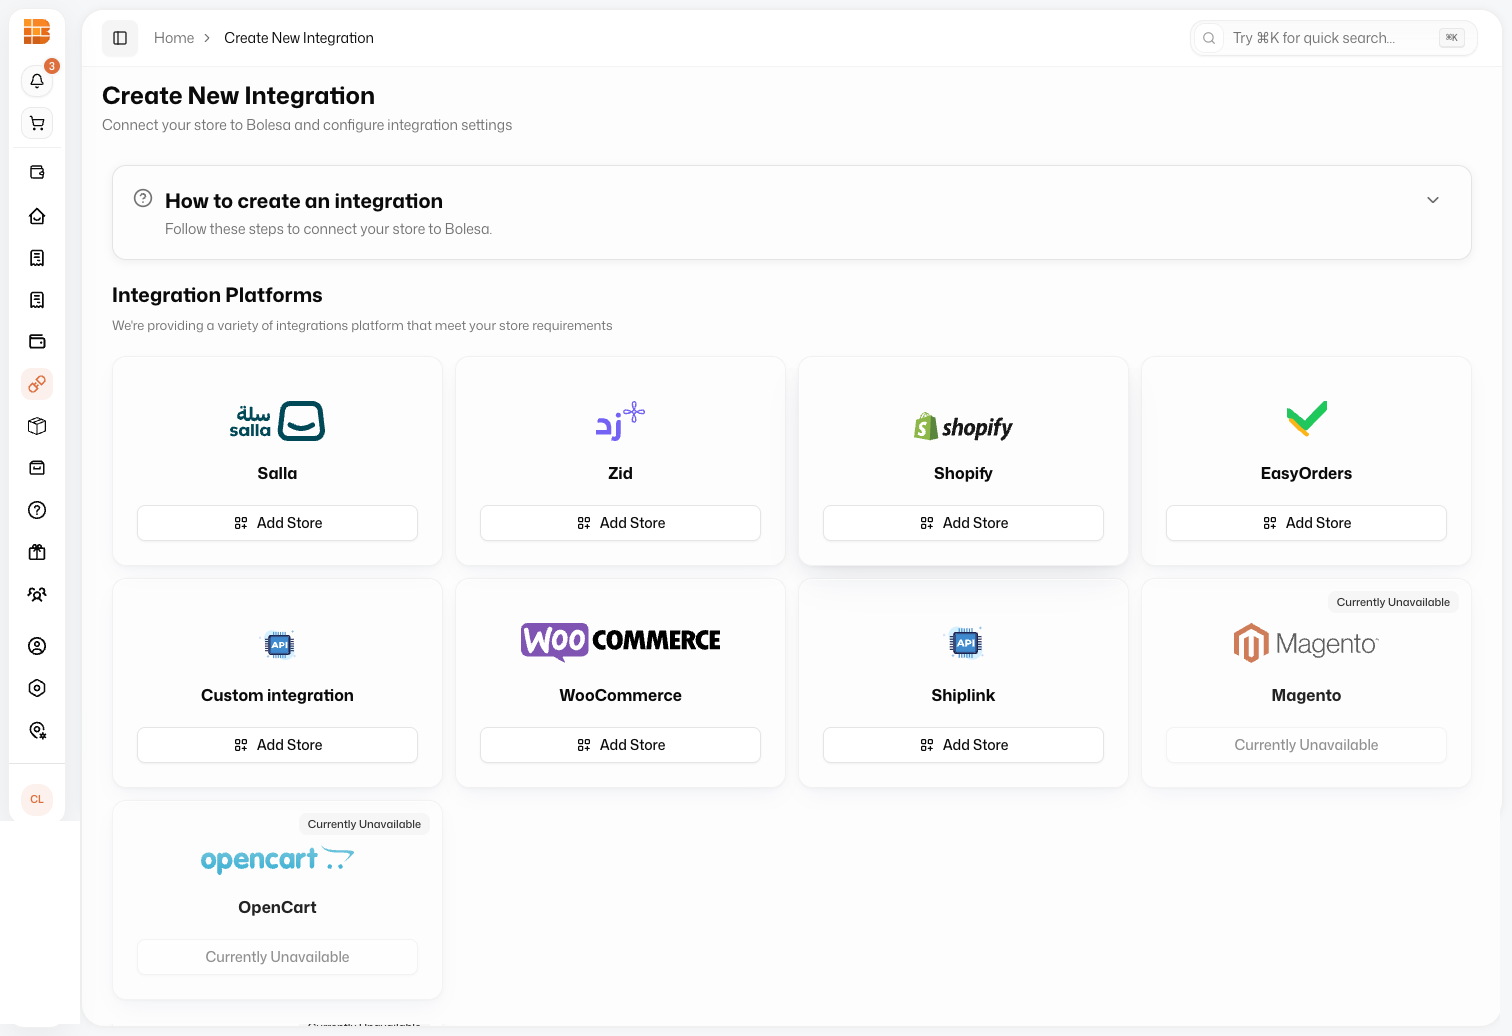Viewport: 1512px width, 1036px height.
Task: Focus the quick search field
Action: click(x=1333, y=38)
